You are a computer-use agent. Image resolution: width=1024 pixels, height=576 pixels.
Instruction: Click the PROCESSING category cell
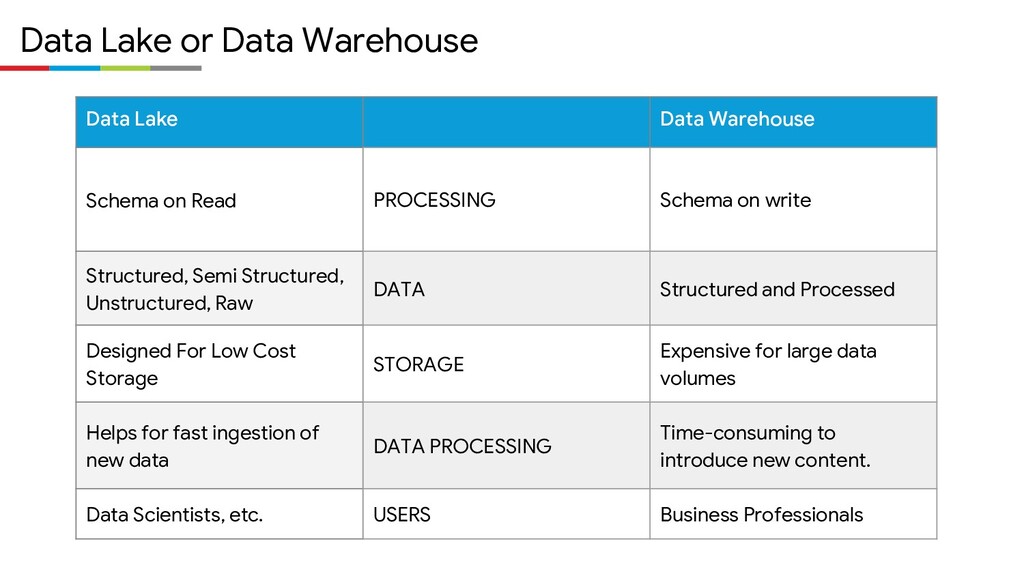[x=506, y=200]
